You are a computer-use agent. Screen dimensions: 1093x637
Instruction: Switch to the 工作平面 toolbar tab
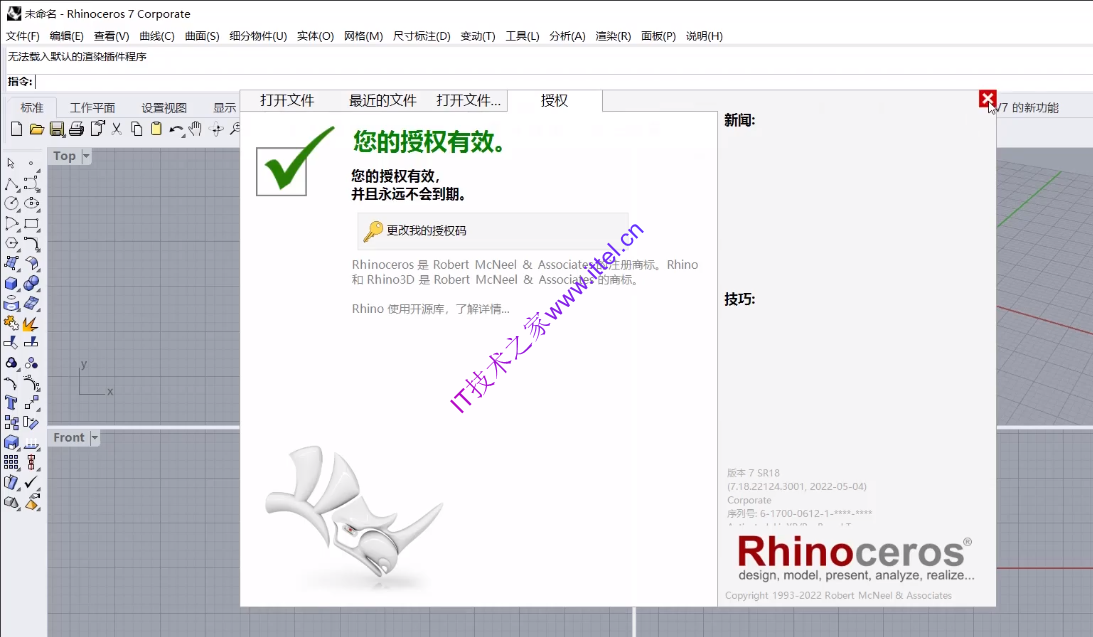pyautogui.click(x=92, y=107)
